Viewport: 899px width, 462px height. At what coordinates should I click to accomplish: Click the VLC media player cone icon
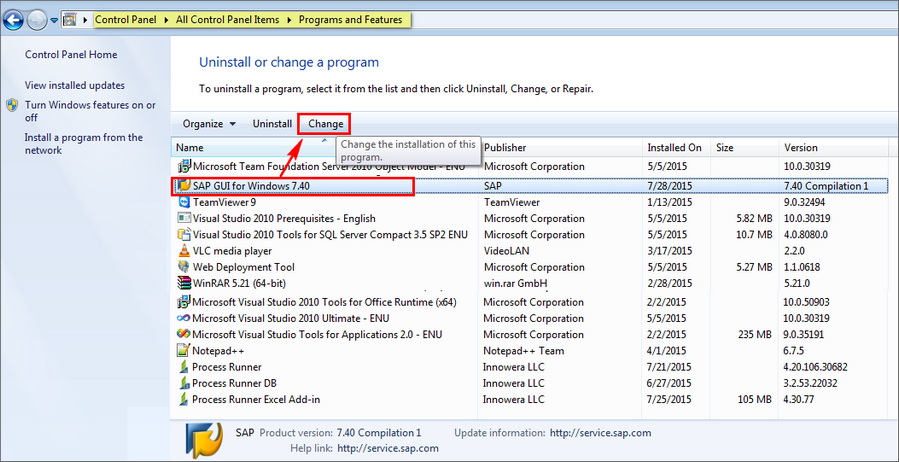point(183,251)
